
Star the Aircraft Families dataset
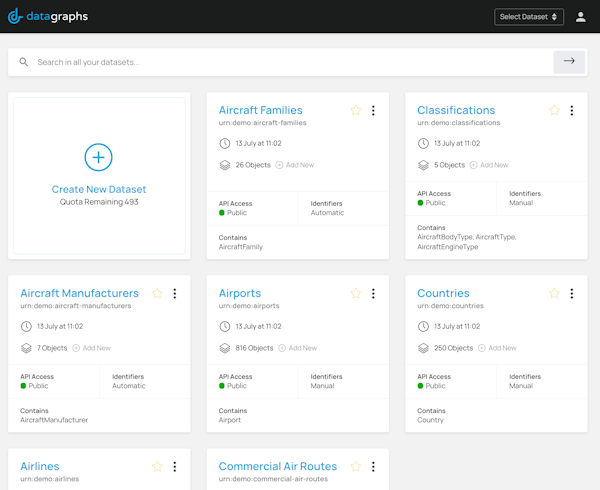(x=355, y=111)
